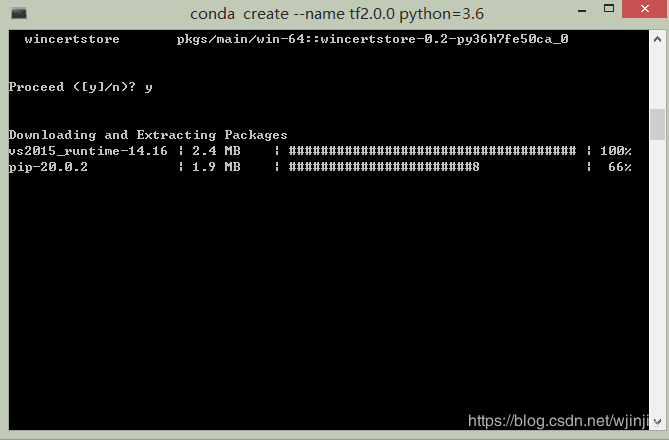Click 'Downloading and Extracting Packages' line

pos(148,135)
